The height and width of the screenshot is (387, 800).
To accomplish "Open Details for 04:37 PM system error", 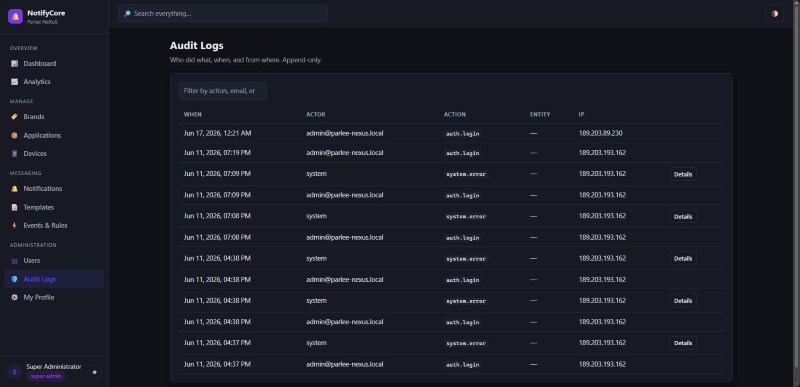I will tap(683, 343).
